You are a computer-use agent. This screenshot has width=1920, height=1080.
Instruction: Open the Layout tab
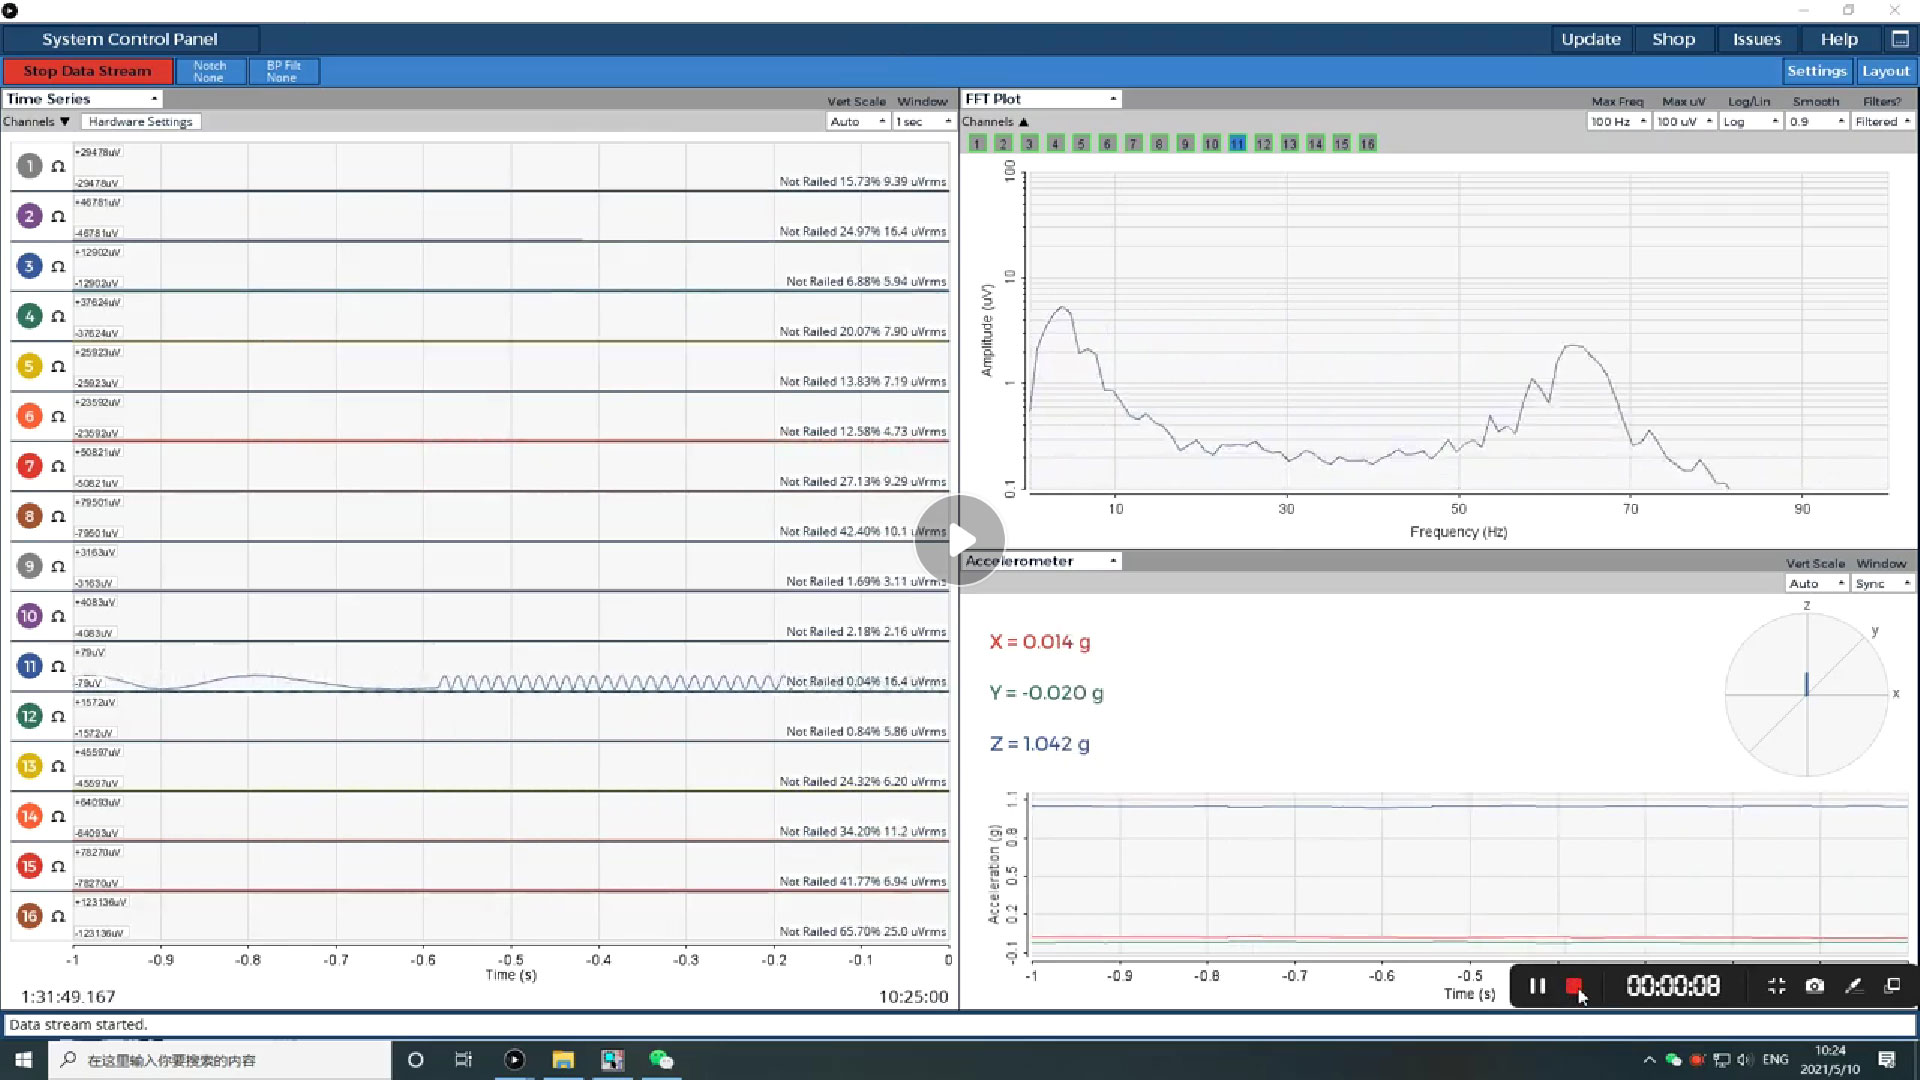click(x=1885, y=71)
